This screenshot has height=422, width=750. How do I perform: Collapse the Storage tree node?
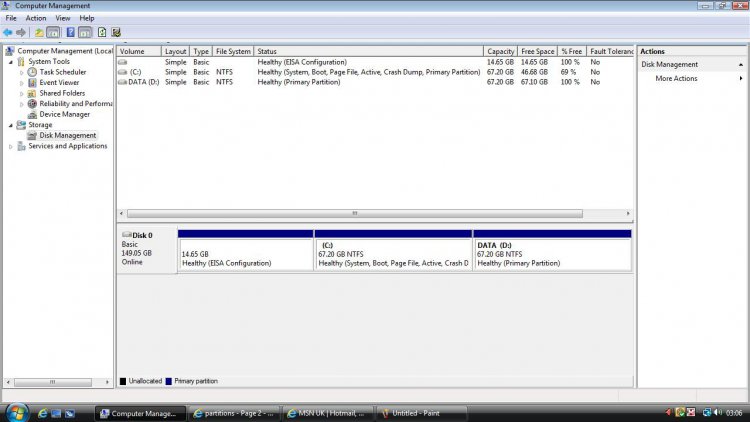(11, 125)
